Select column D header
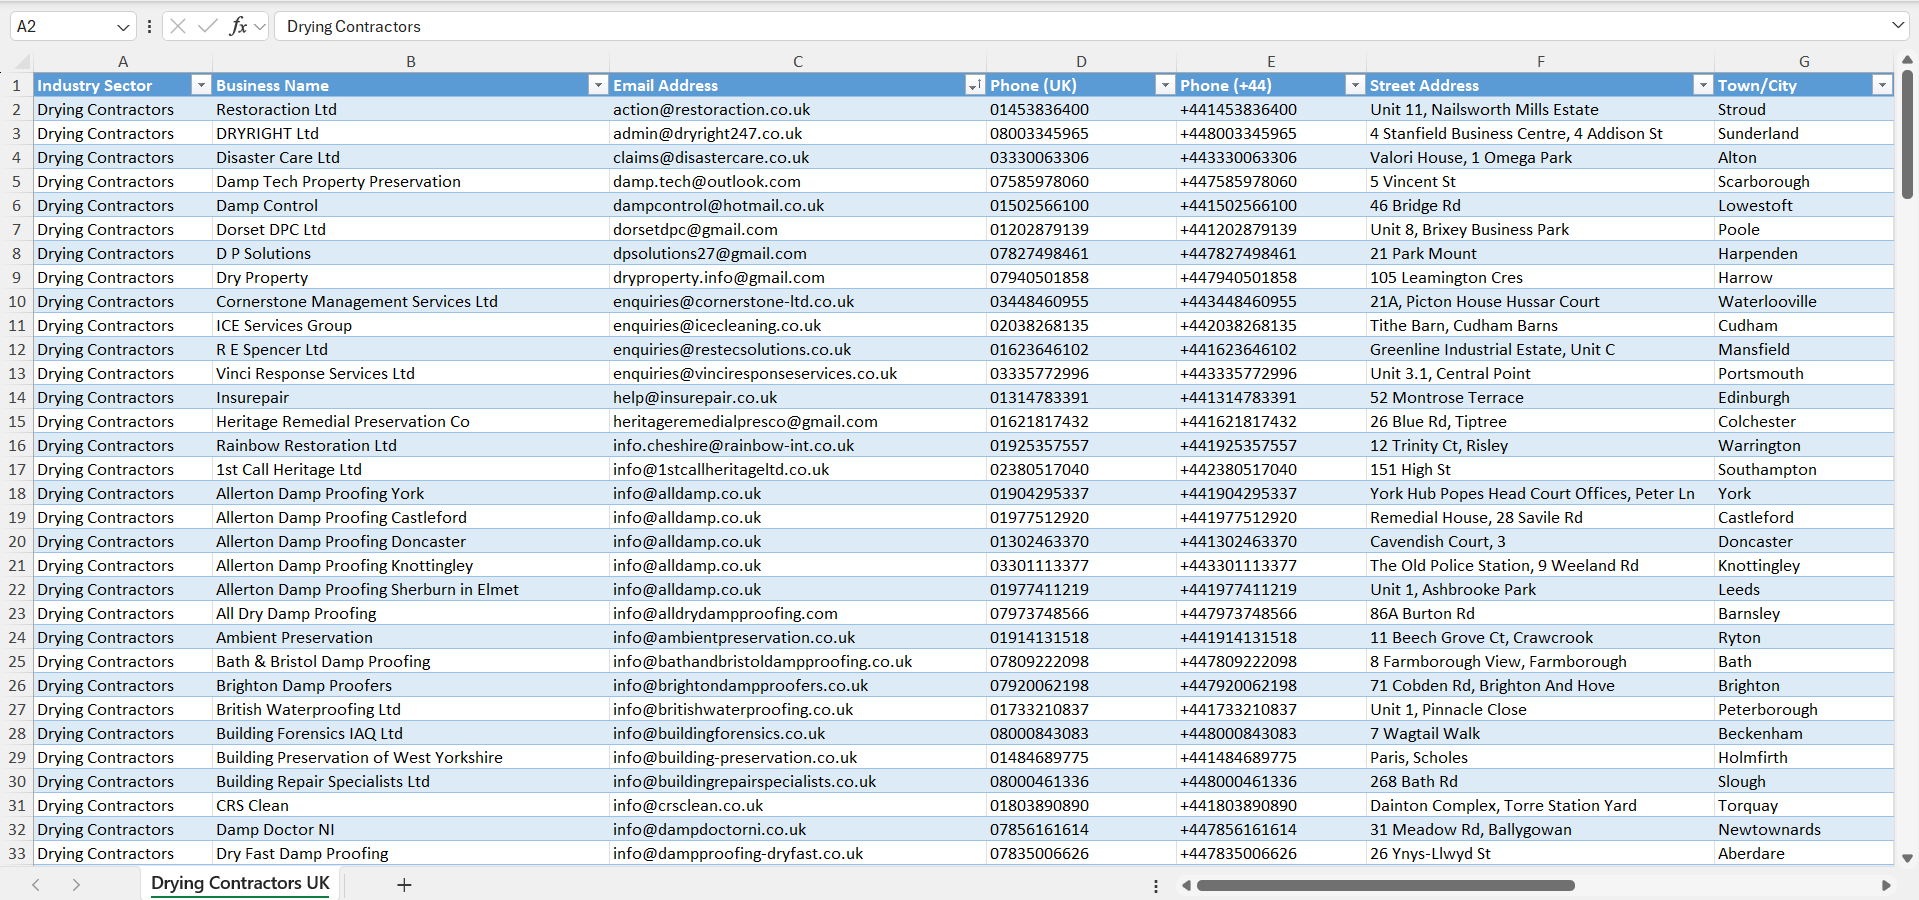 click(x=1081, y=61)
